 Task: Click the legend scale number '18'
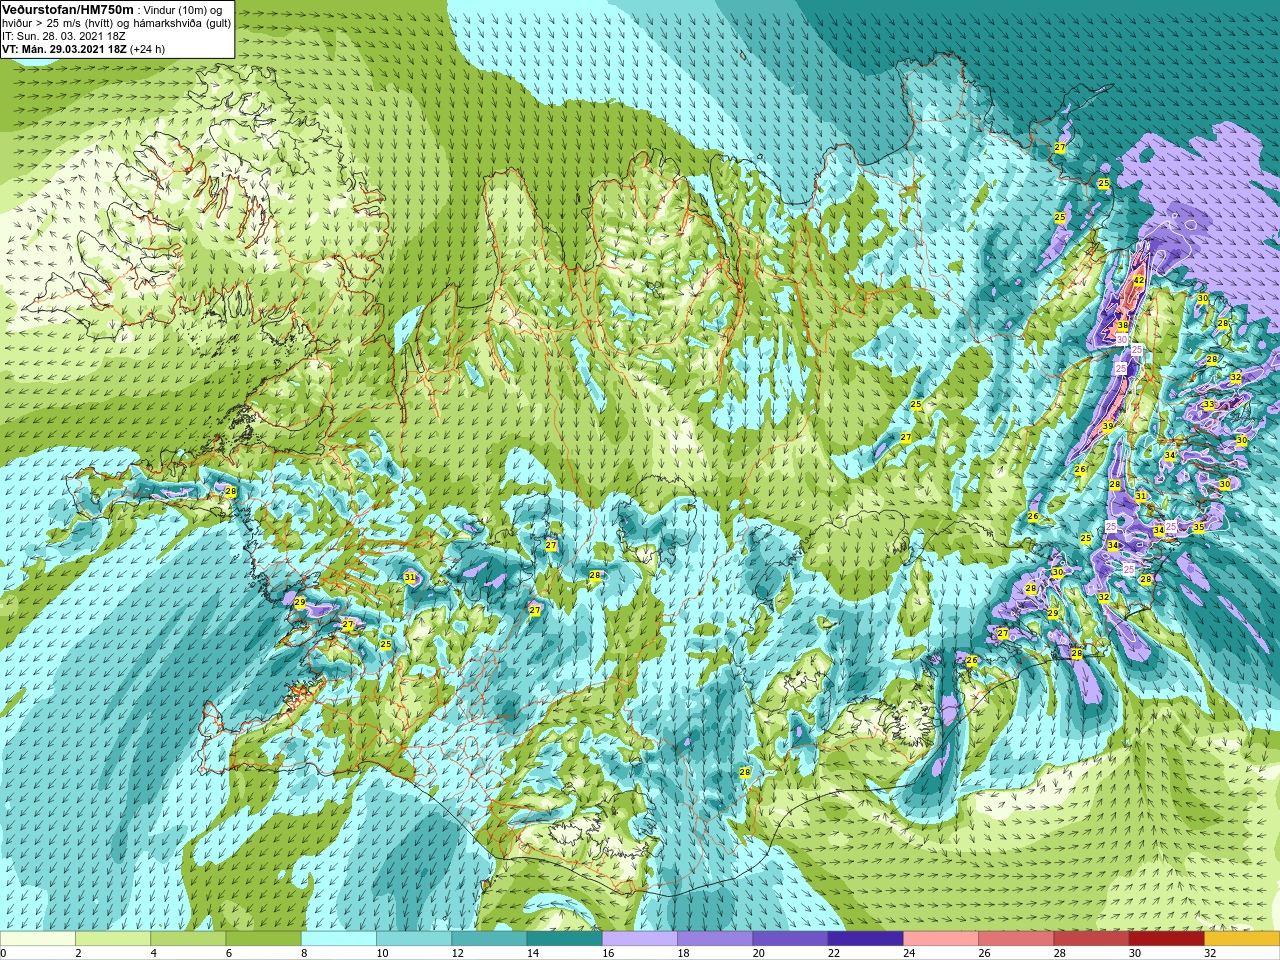click(684, 954)
